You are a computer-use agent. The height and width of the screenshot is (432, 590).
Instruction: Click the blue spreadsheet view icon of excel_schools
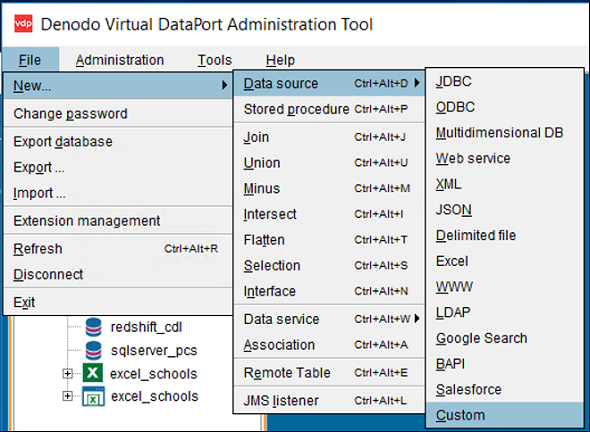[x=93, y=396]
